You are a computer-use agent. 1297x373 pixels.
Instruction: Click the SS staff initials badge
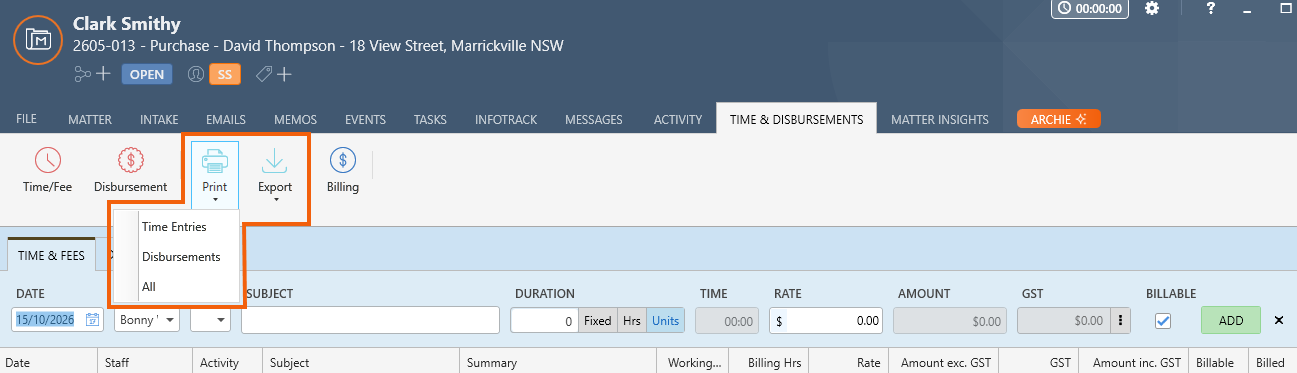(x=225, y=74)
